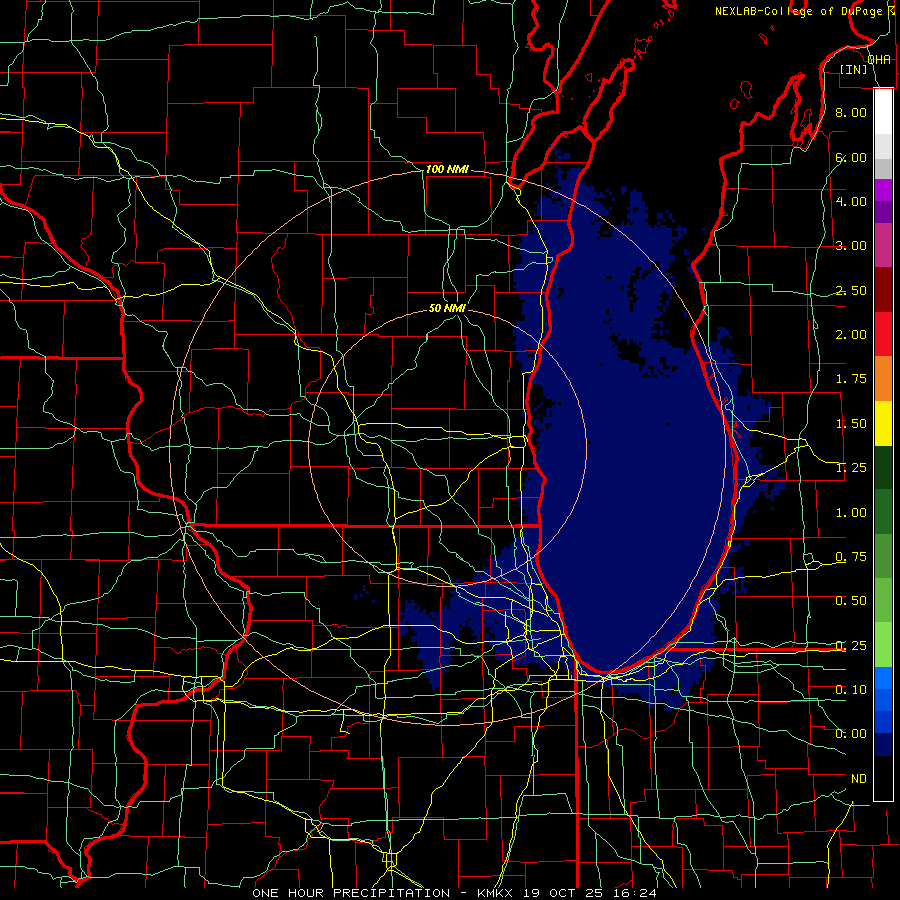
Task: Click the 3.00 legend value
Action: tap(851, 246)
